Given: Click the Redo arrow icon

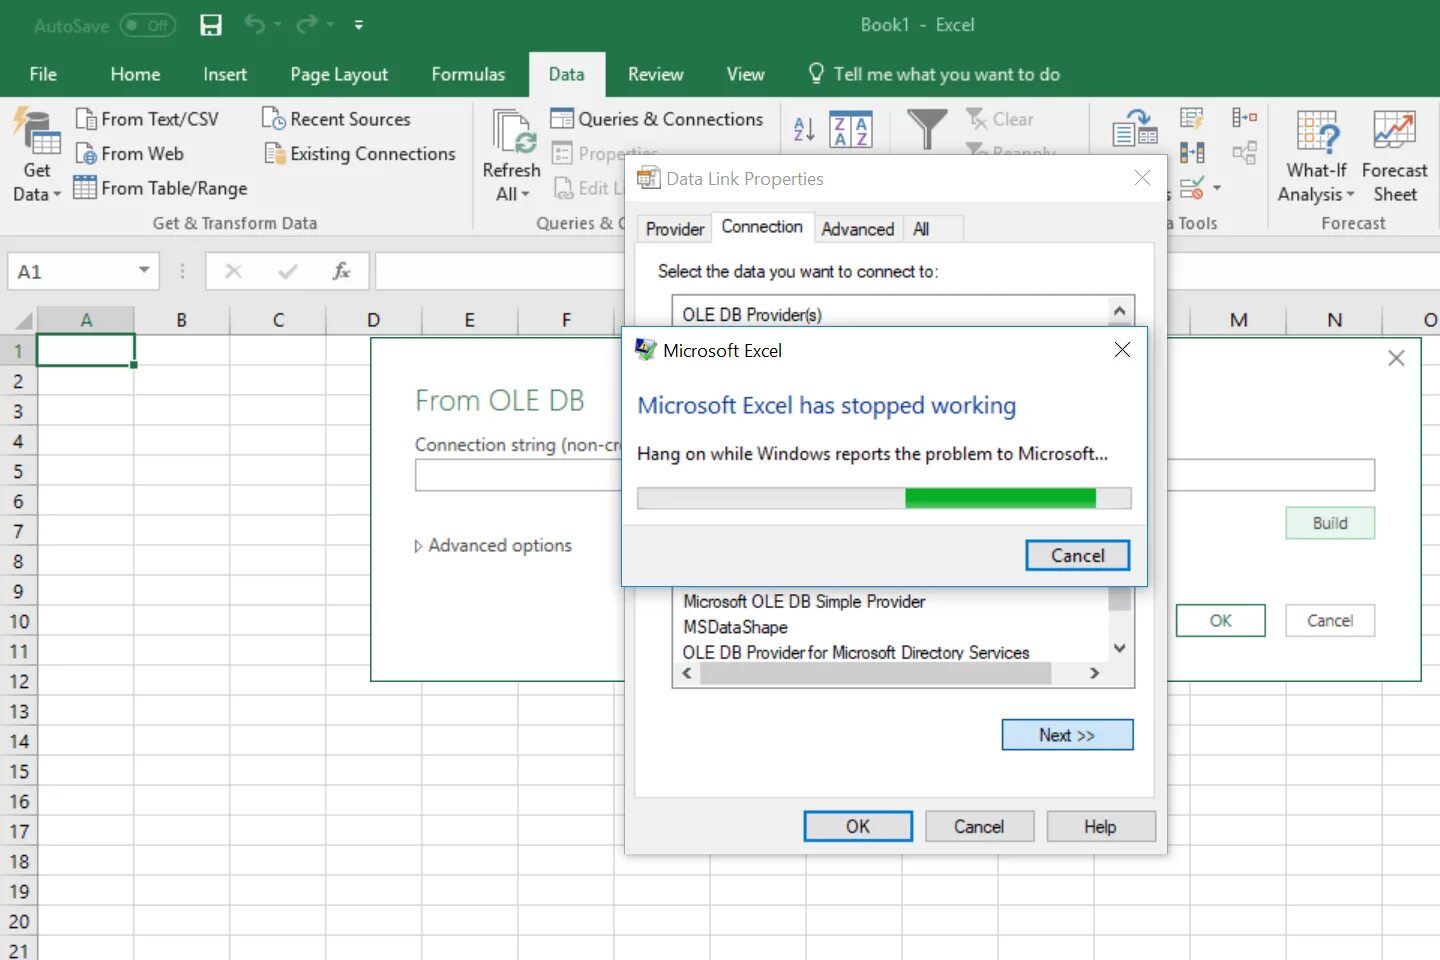Looking at the screenshot, I should pyautogui.click(x=307, y=24).
